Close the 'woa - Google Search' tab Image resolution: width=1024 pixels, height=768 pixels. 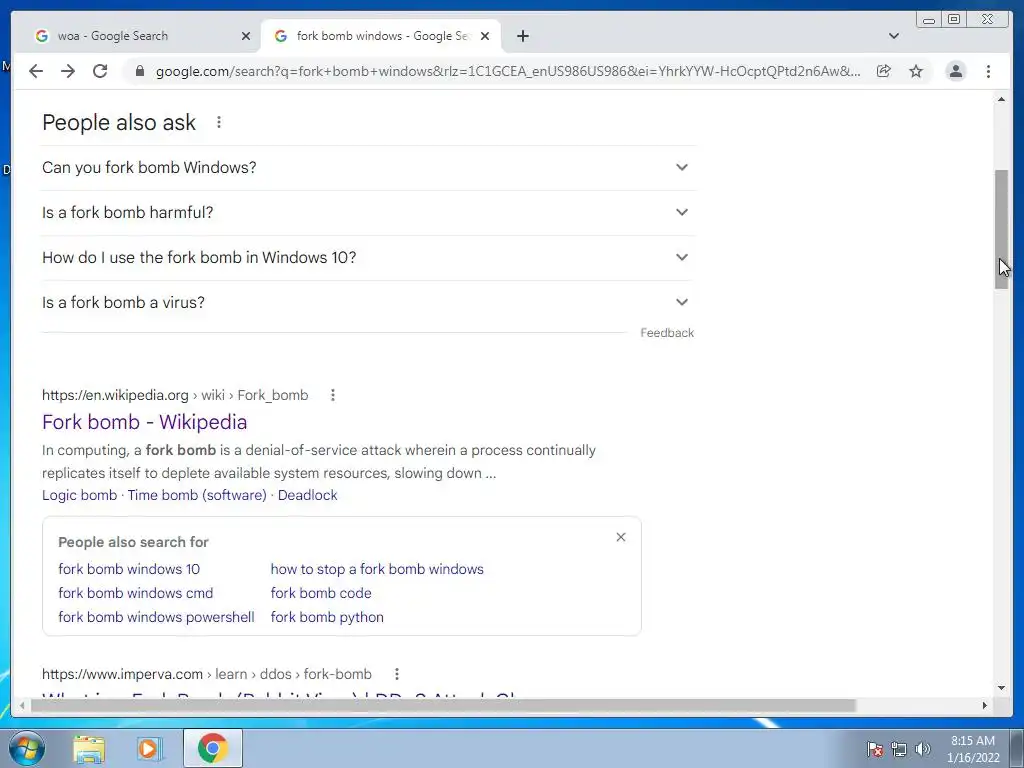tap(246, 36)
